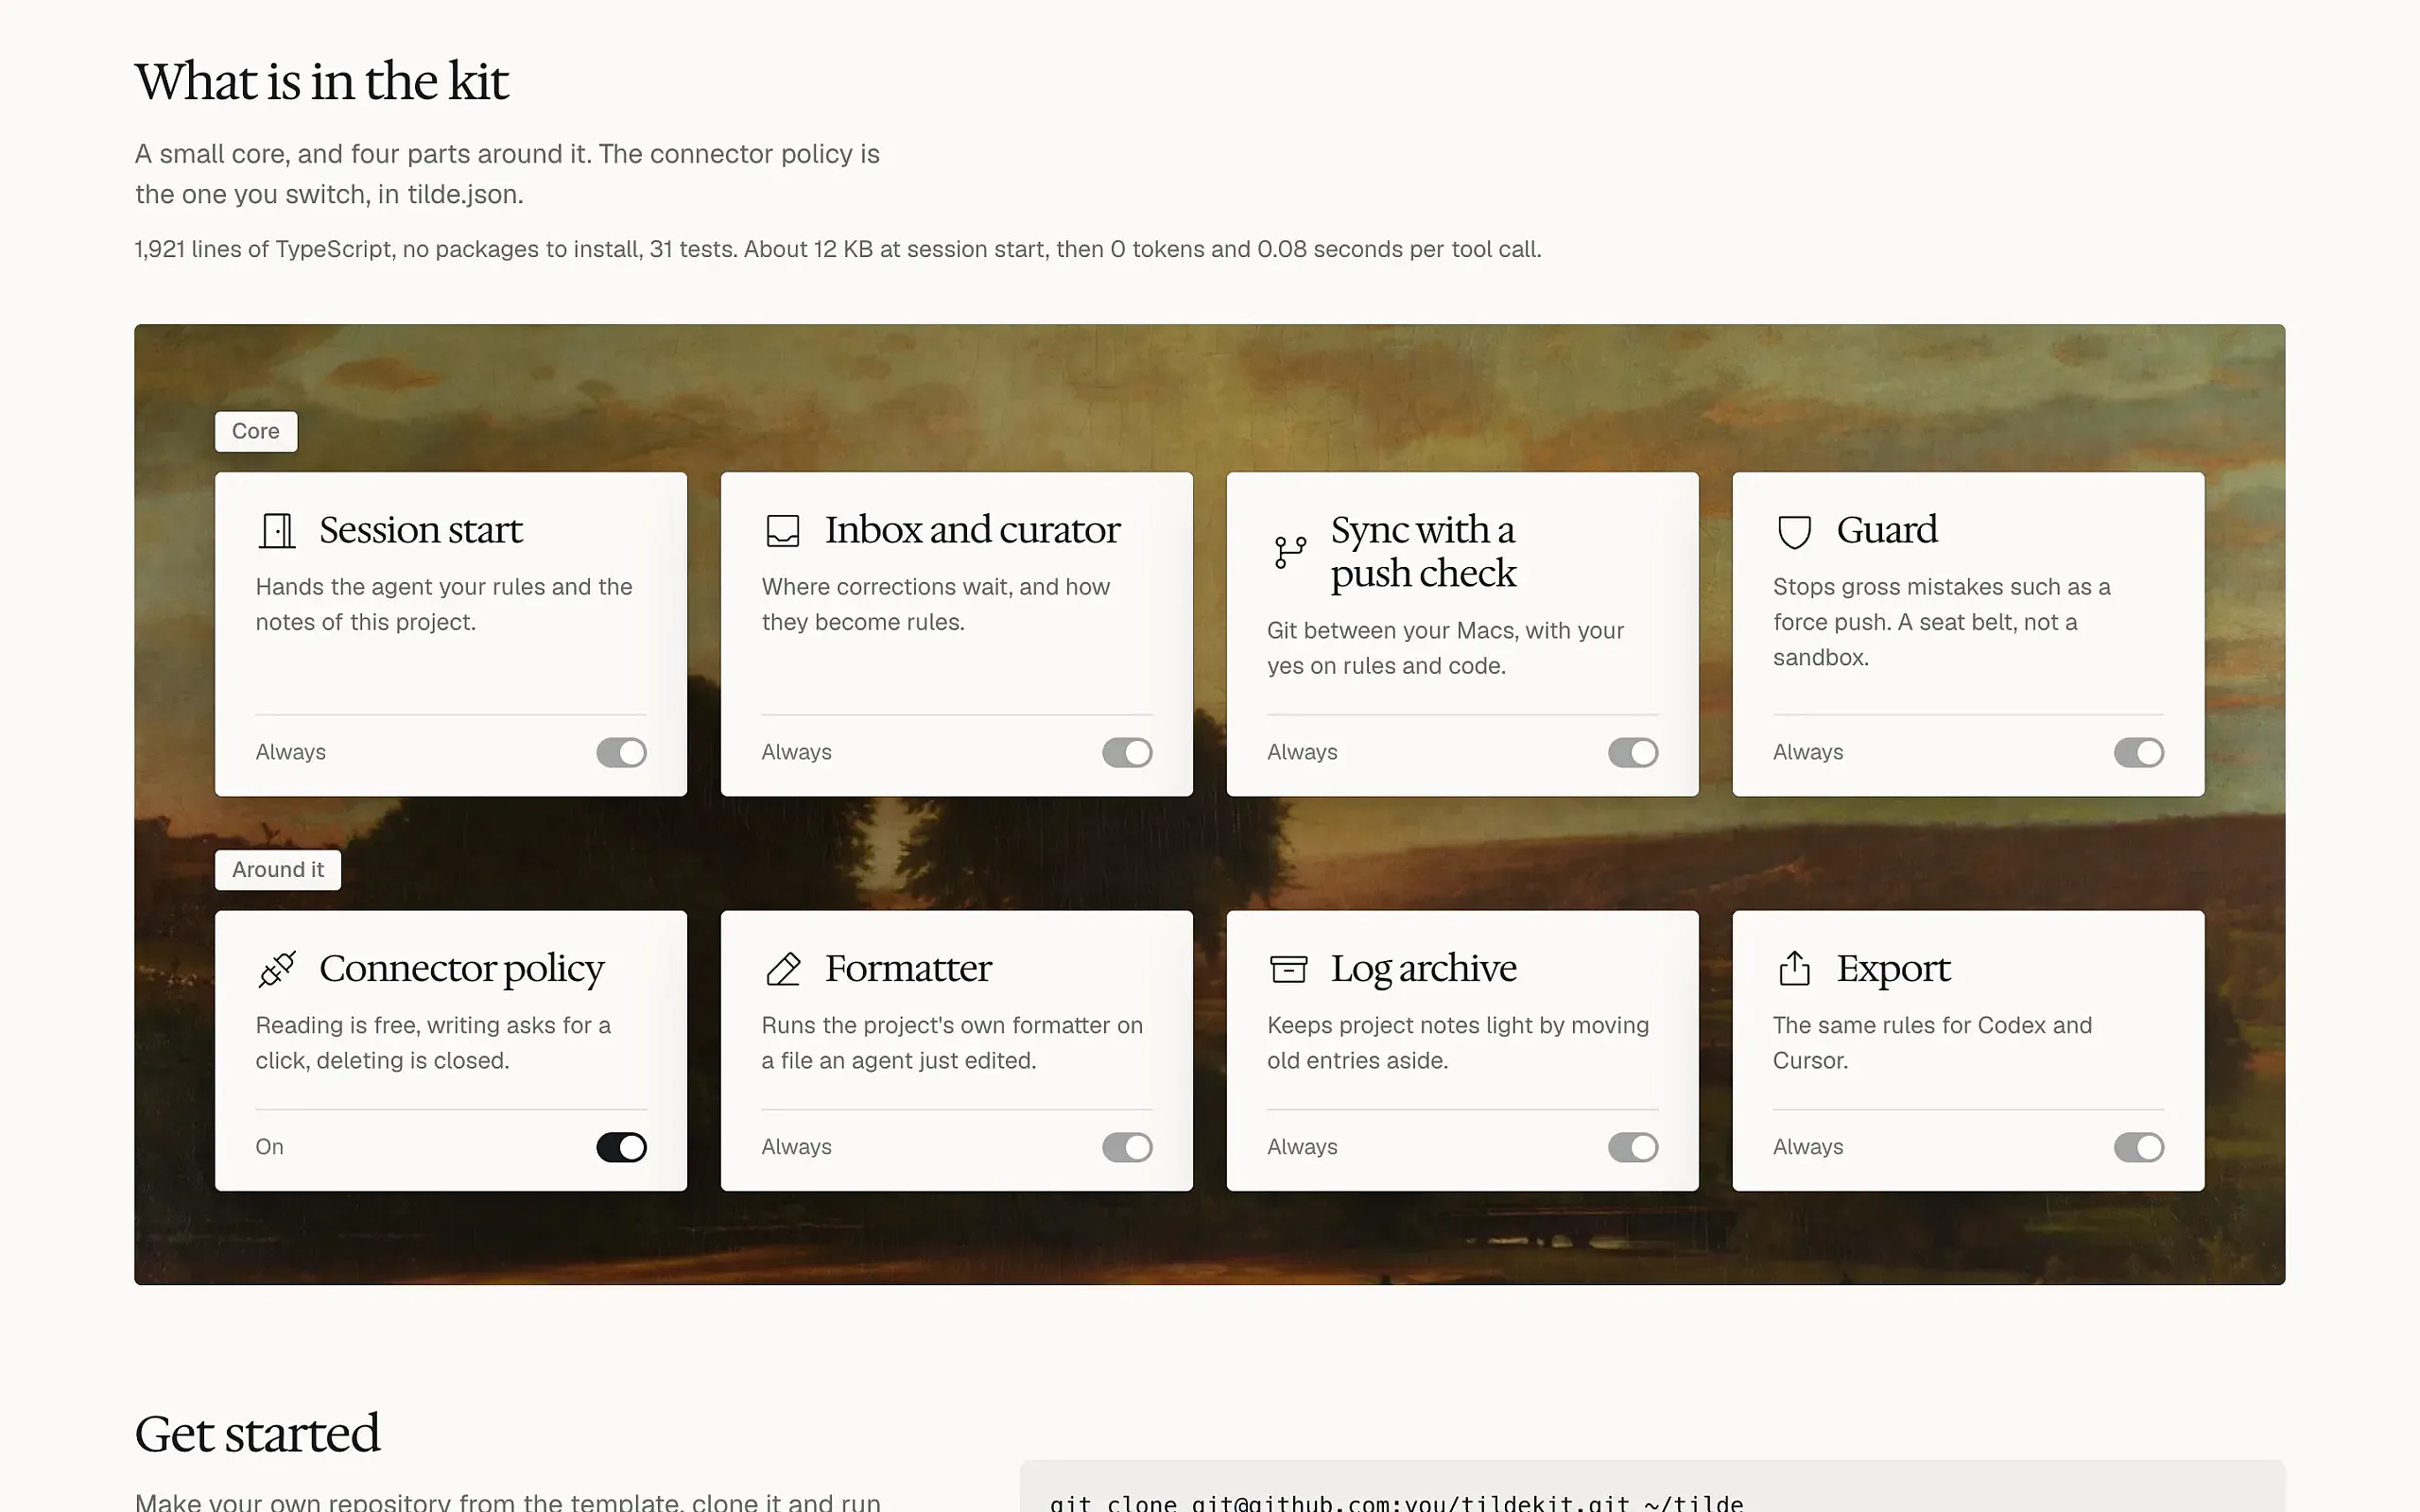This screenshot has height=1512, width=2420.
Task: Click the What is in the kit heading
Action: [x=322, y=81]
